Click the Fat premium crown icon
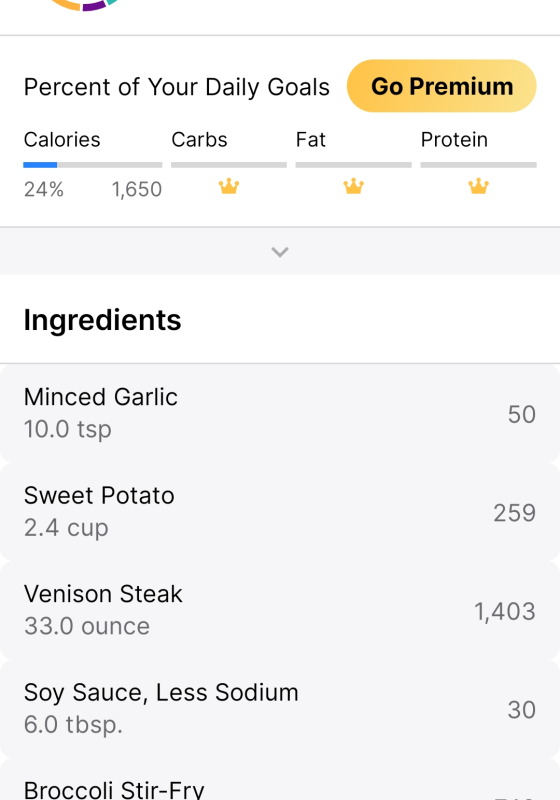 [353, 186]
